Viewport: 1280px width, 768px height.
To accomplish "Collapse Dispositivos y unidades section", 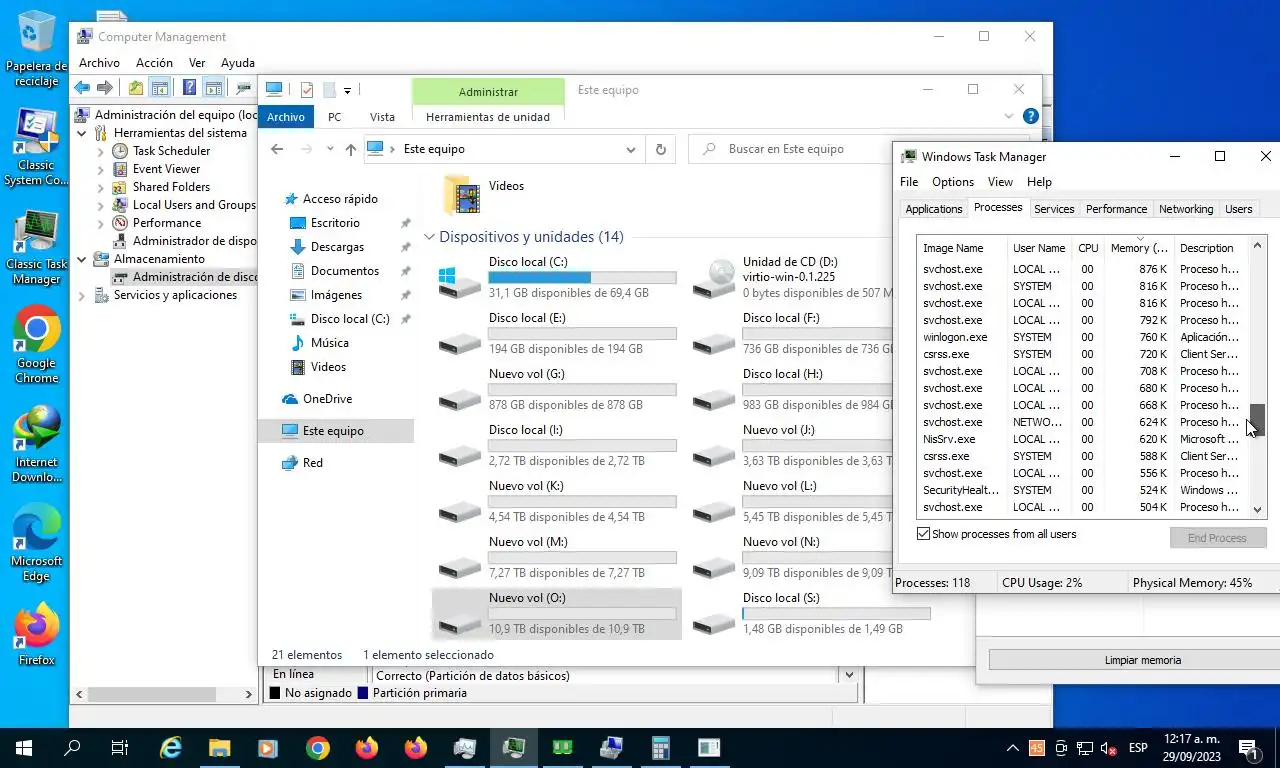I will [x=429, y=237].
